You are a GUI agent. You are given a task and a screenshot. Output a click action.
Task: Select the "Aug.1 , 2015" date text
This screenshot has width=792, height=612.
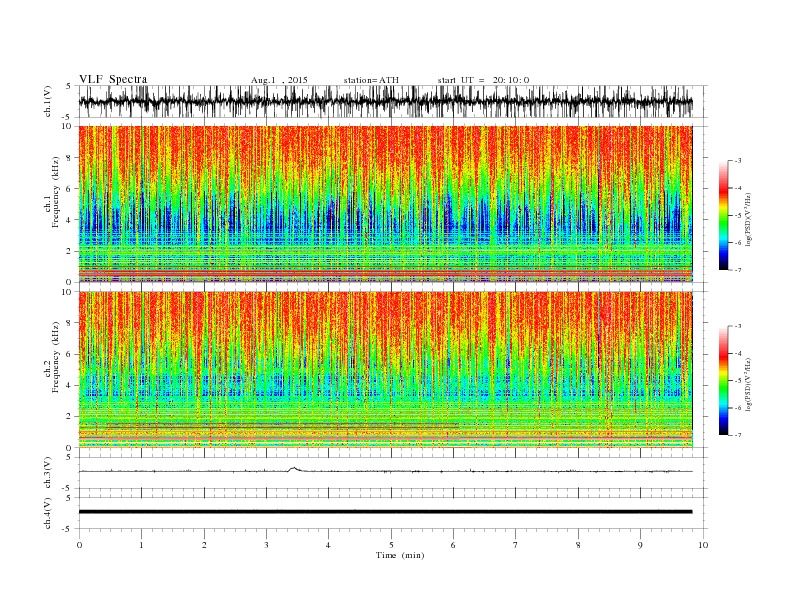coord(279,80)
